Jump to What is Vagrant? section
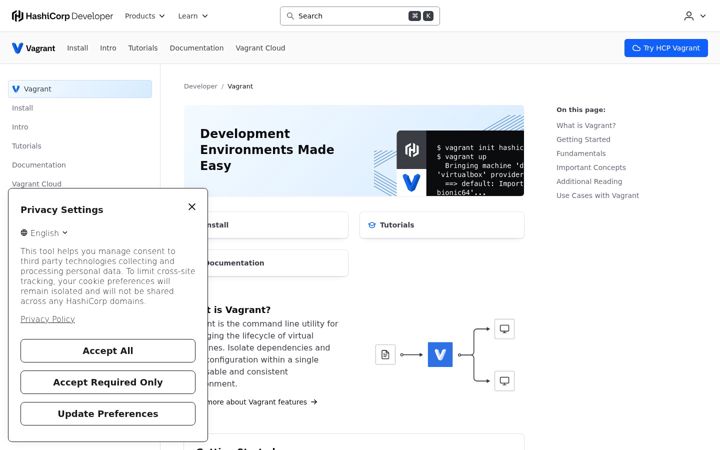The image size is (720, 450). pos(586,125)
